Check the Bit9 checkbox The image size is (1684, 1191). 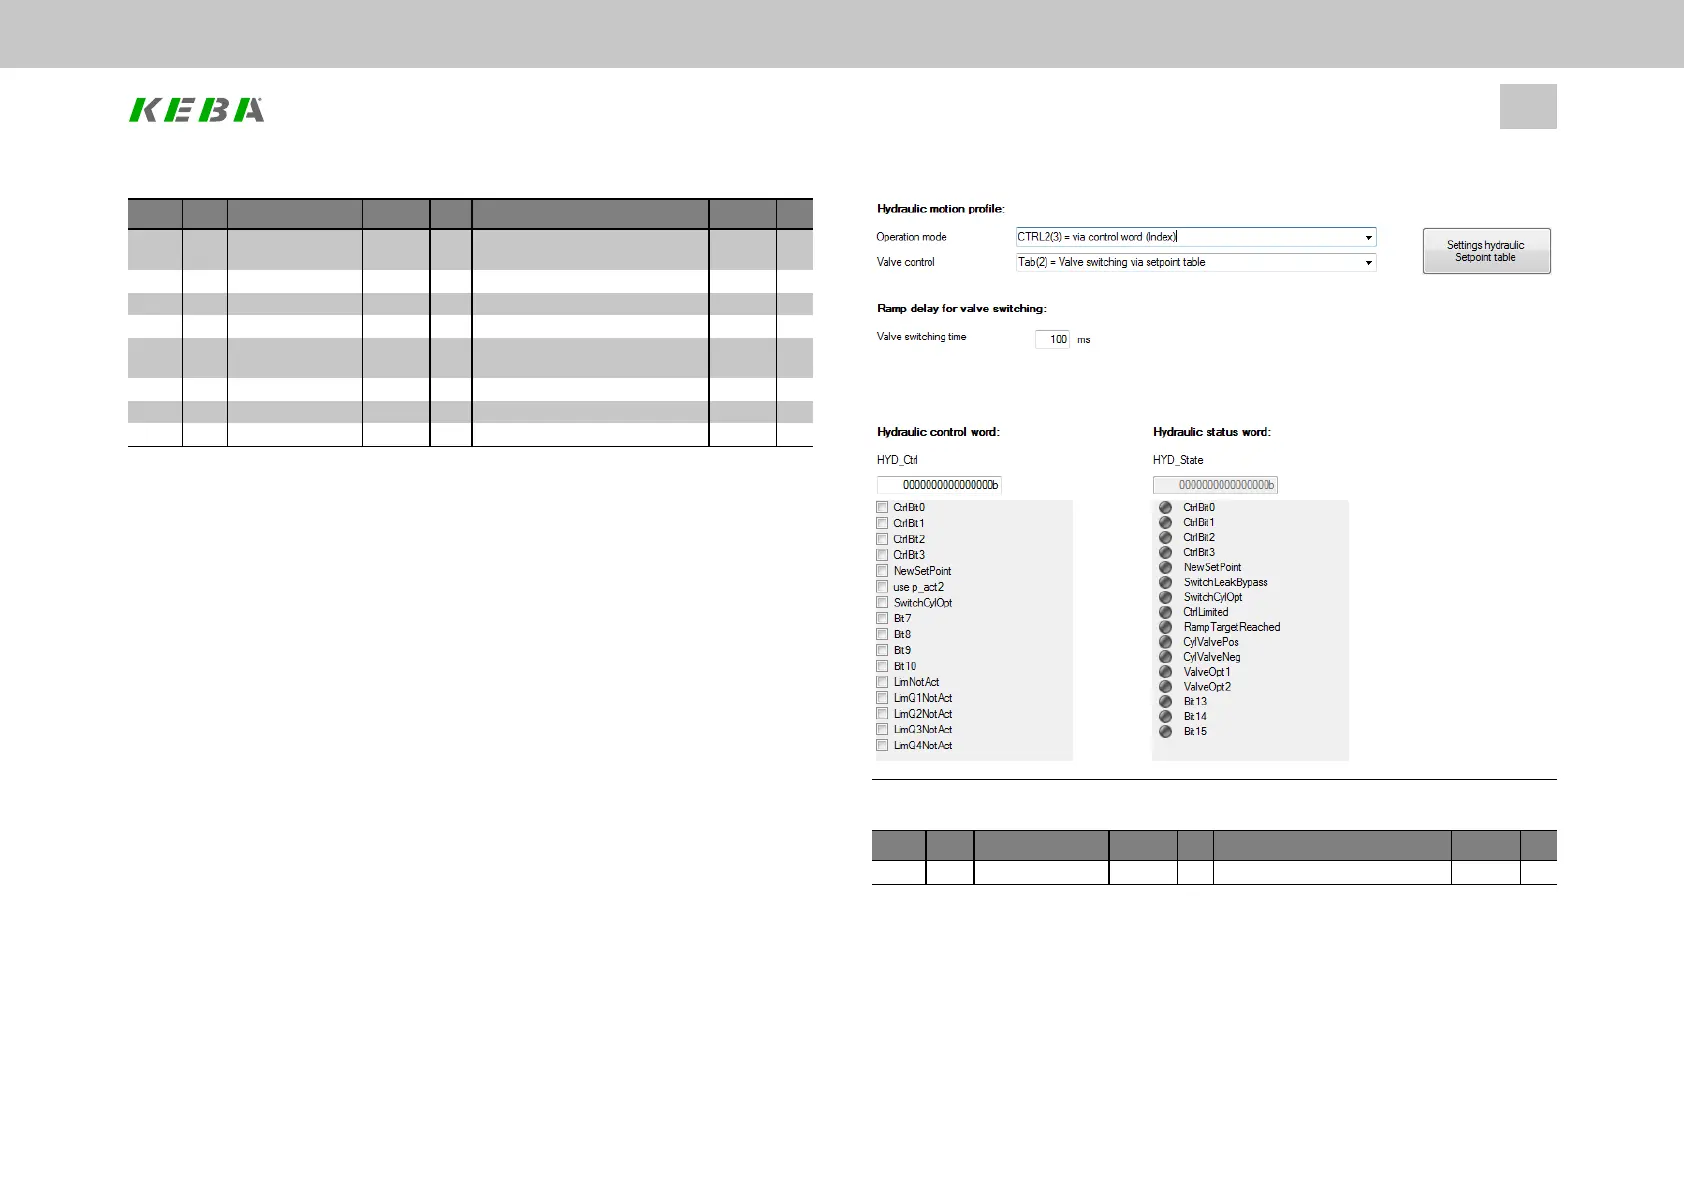pyautogui.click(x=882, y=650)
